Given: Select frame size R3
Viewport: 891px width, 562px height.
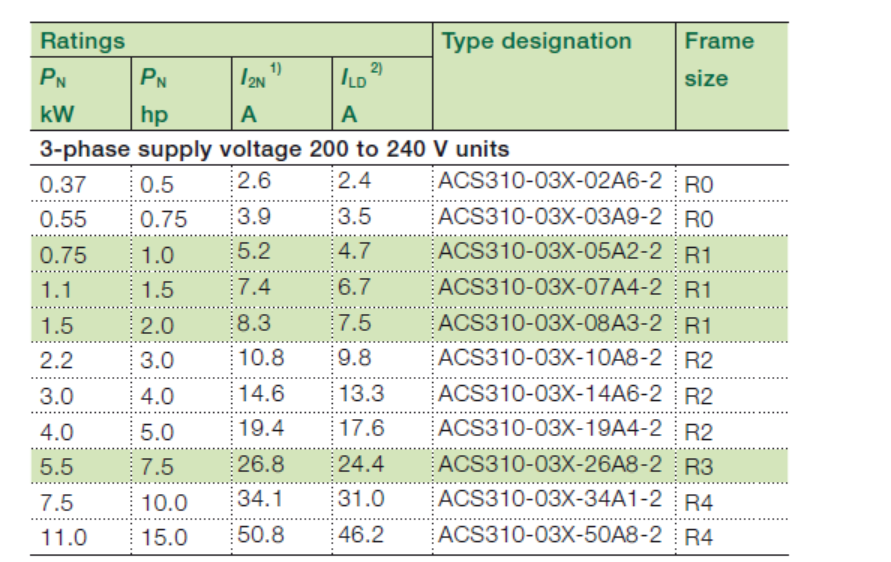Looking at the screenshot, I should coord(699,467).
